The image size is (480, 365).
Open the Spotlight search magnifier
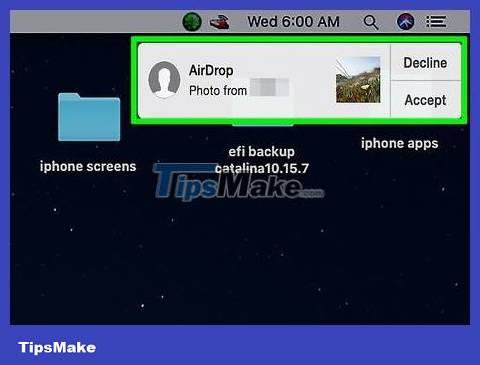[x=371, y=22]
